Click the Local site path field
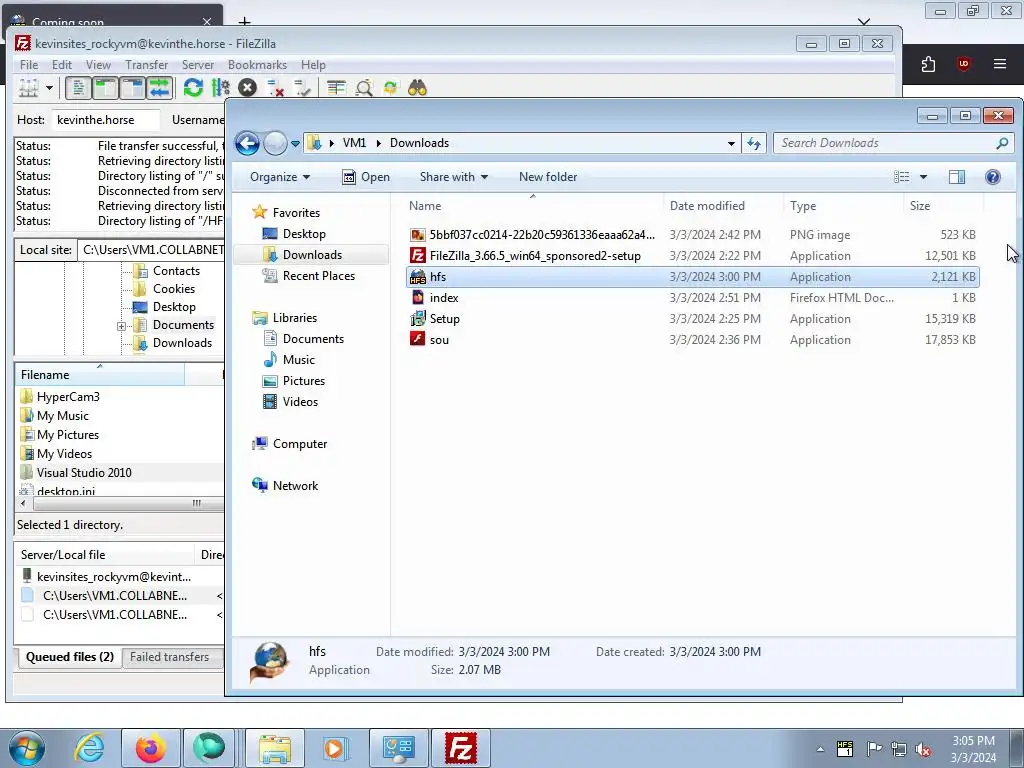 pyautogui.click(x=151, y=249)
